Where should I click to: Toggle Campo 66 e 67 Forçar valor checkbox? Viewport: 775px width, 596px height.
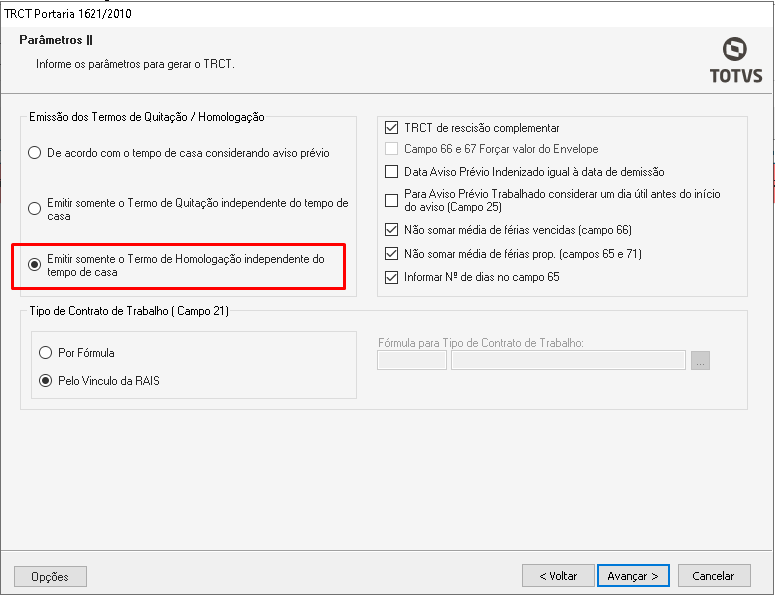click(x=391, y=149)
